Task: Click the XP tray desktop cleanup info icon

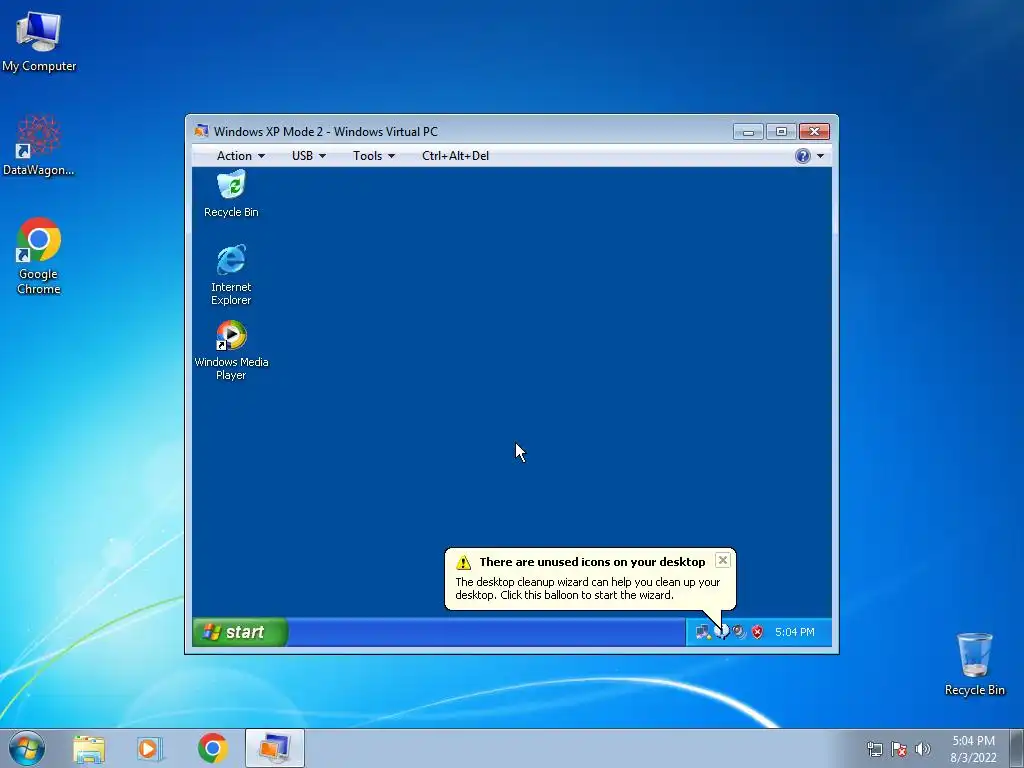Action: pyautogui.click(x=721, y=632)
